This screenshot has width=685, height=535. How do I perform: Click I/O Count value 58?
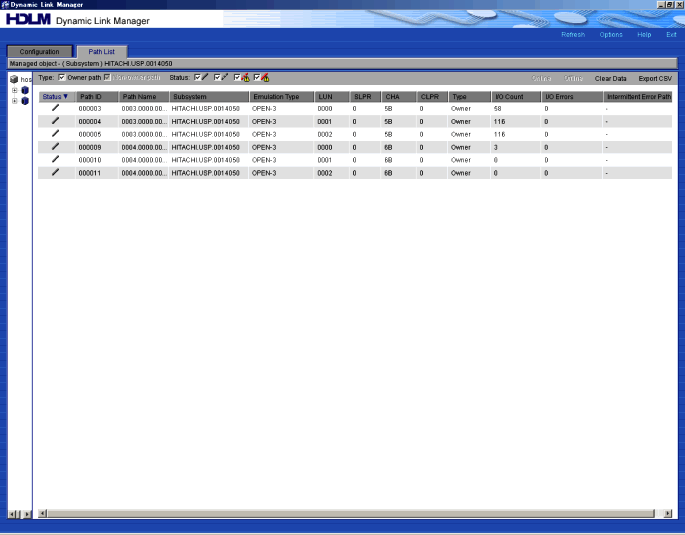coord(498,108)
